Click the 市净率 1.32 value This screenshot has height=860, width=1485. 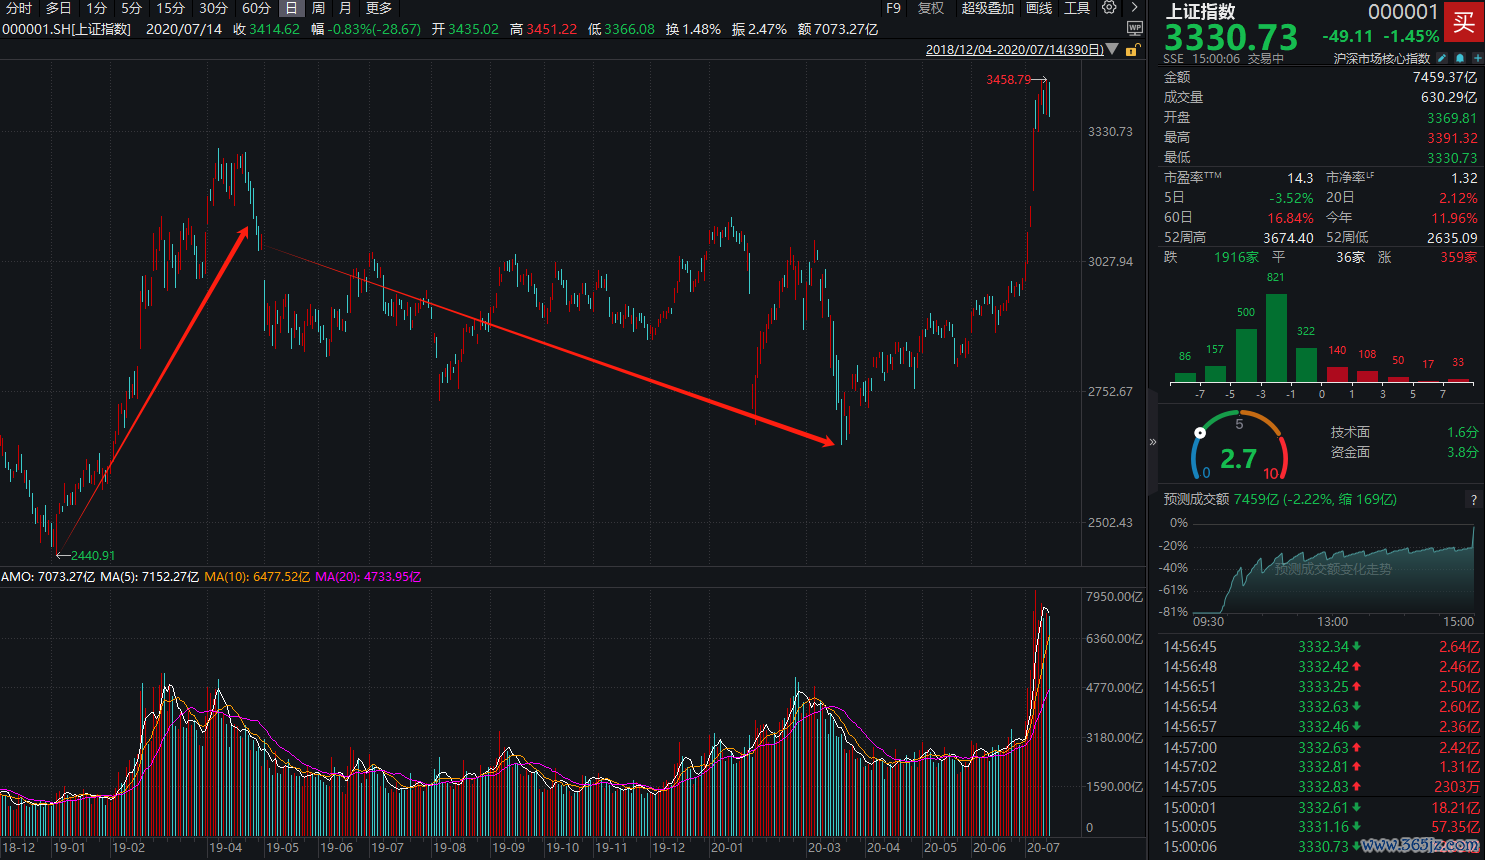pos(1464,178)
